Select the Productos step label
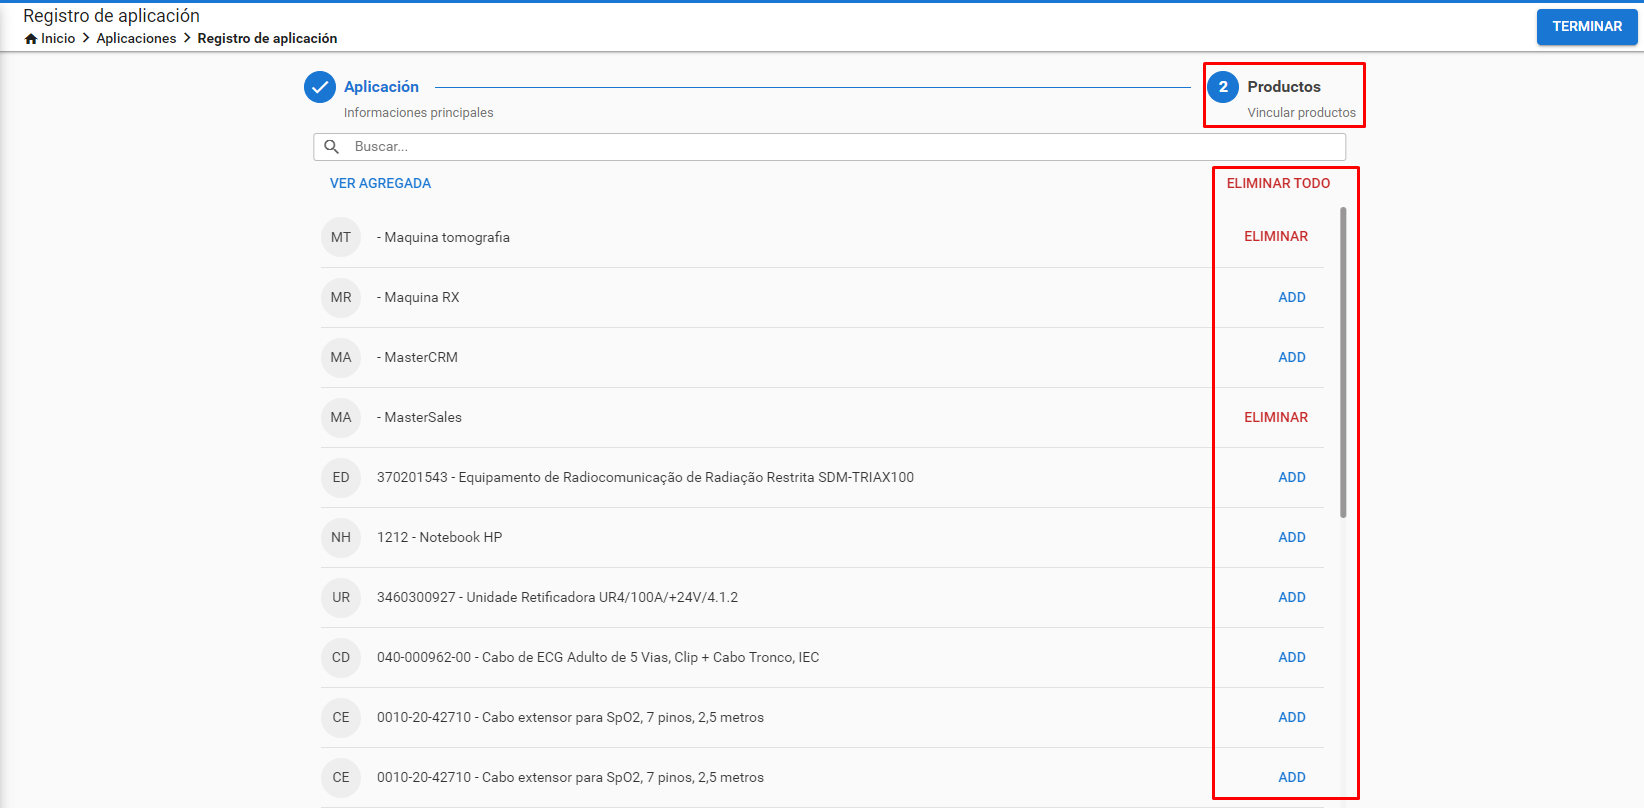This screenshot has height=808, width=1644. pyautogui.click(x=1284, y=87)
